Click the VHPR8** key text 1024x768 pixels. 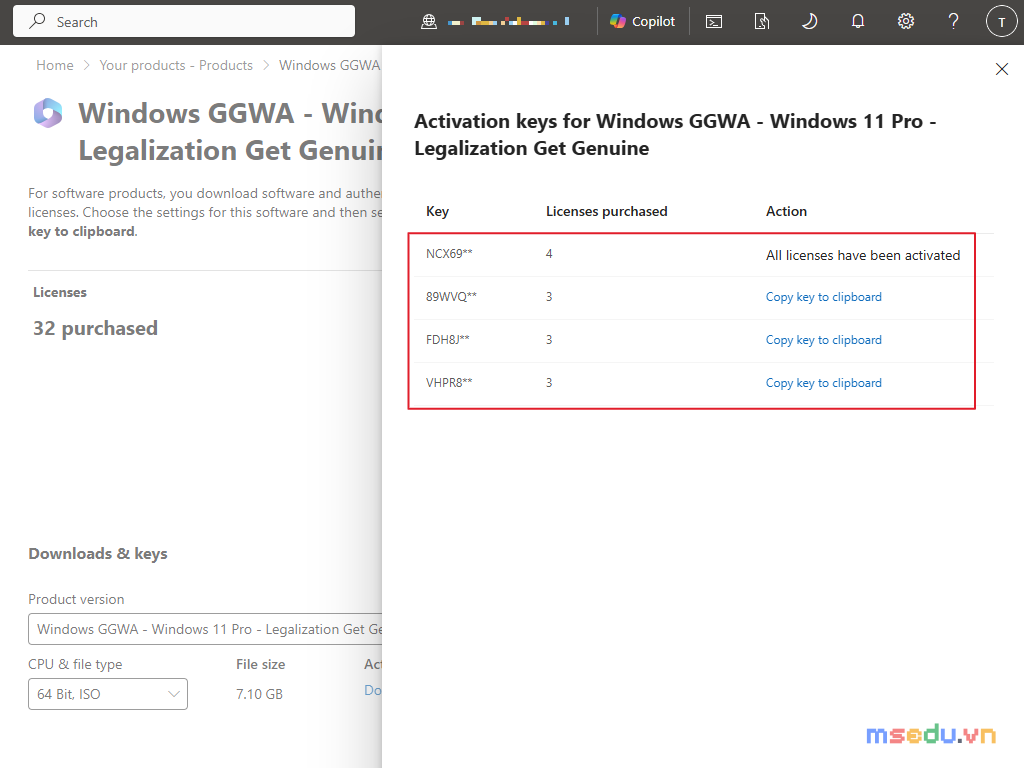(x=449, y=383)
